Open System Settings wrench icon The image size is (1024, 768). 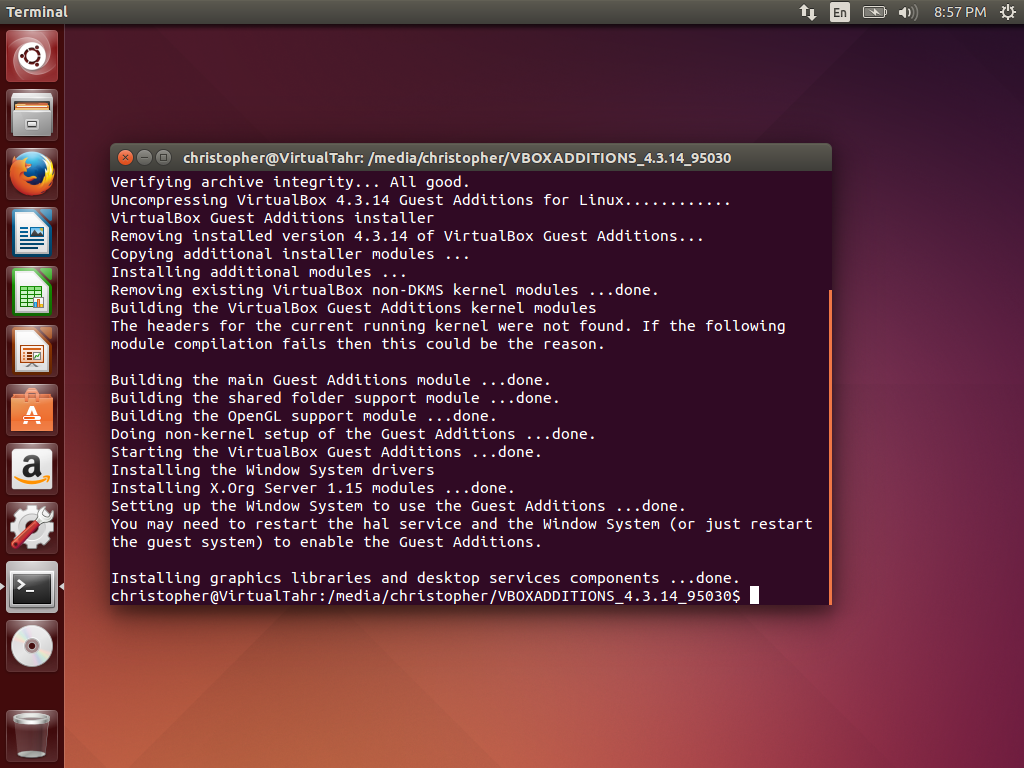32,528
